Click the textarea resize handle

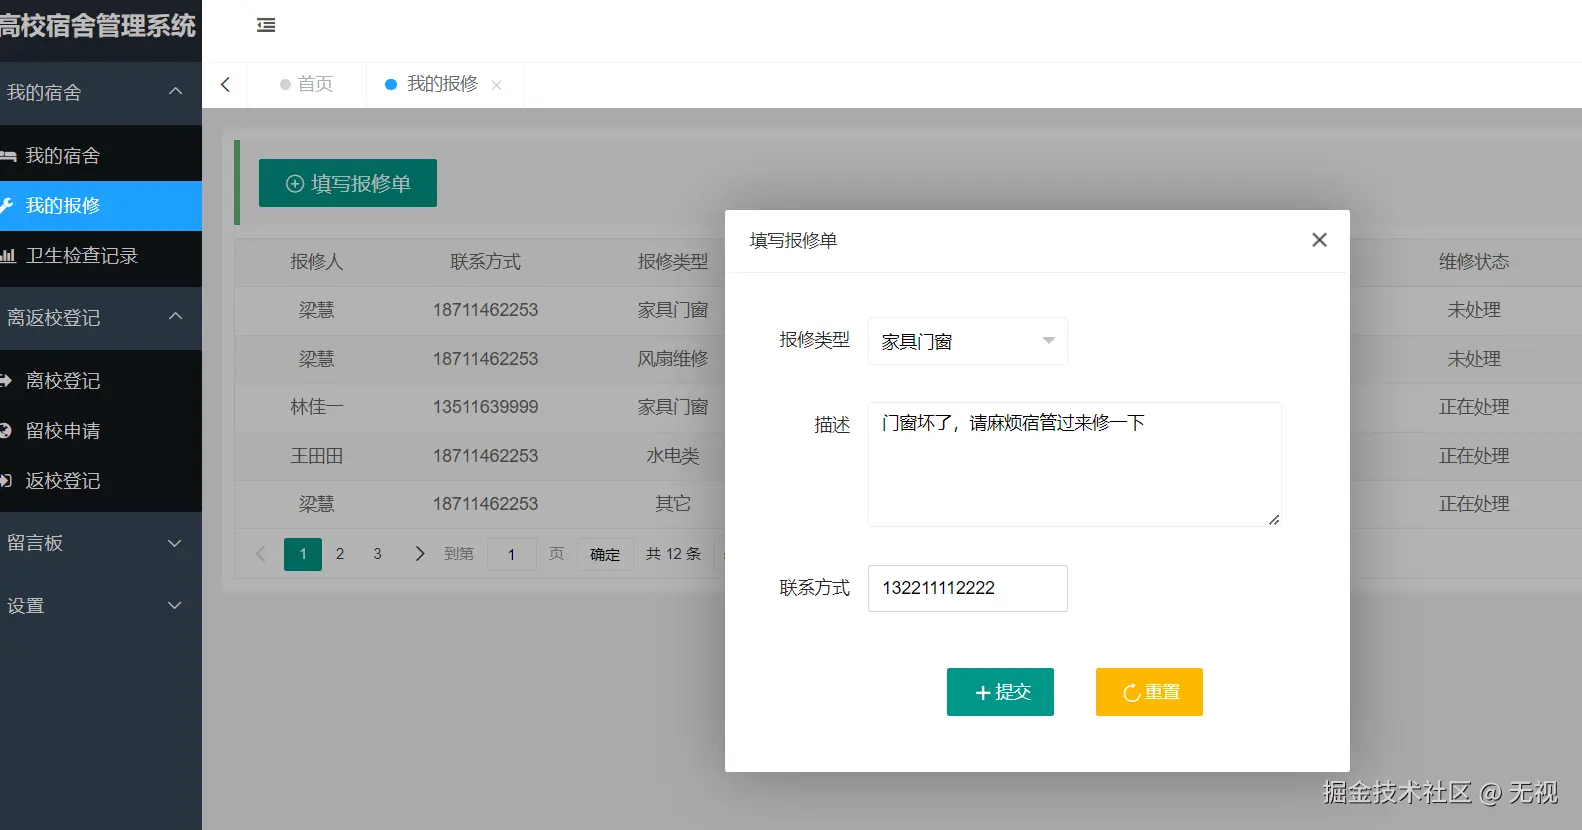1274,519
